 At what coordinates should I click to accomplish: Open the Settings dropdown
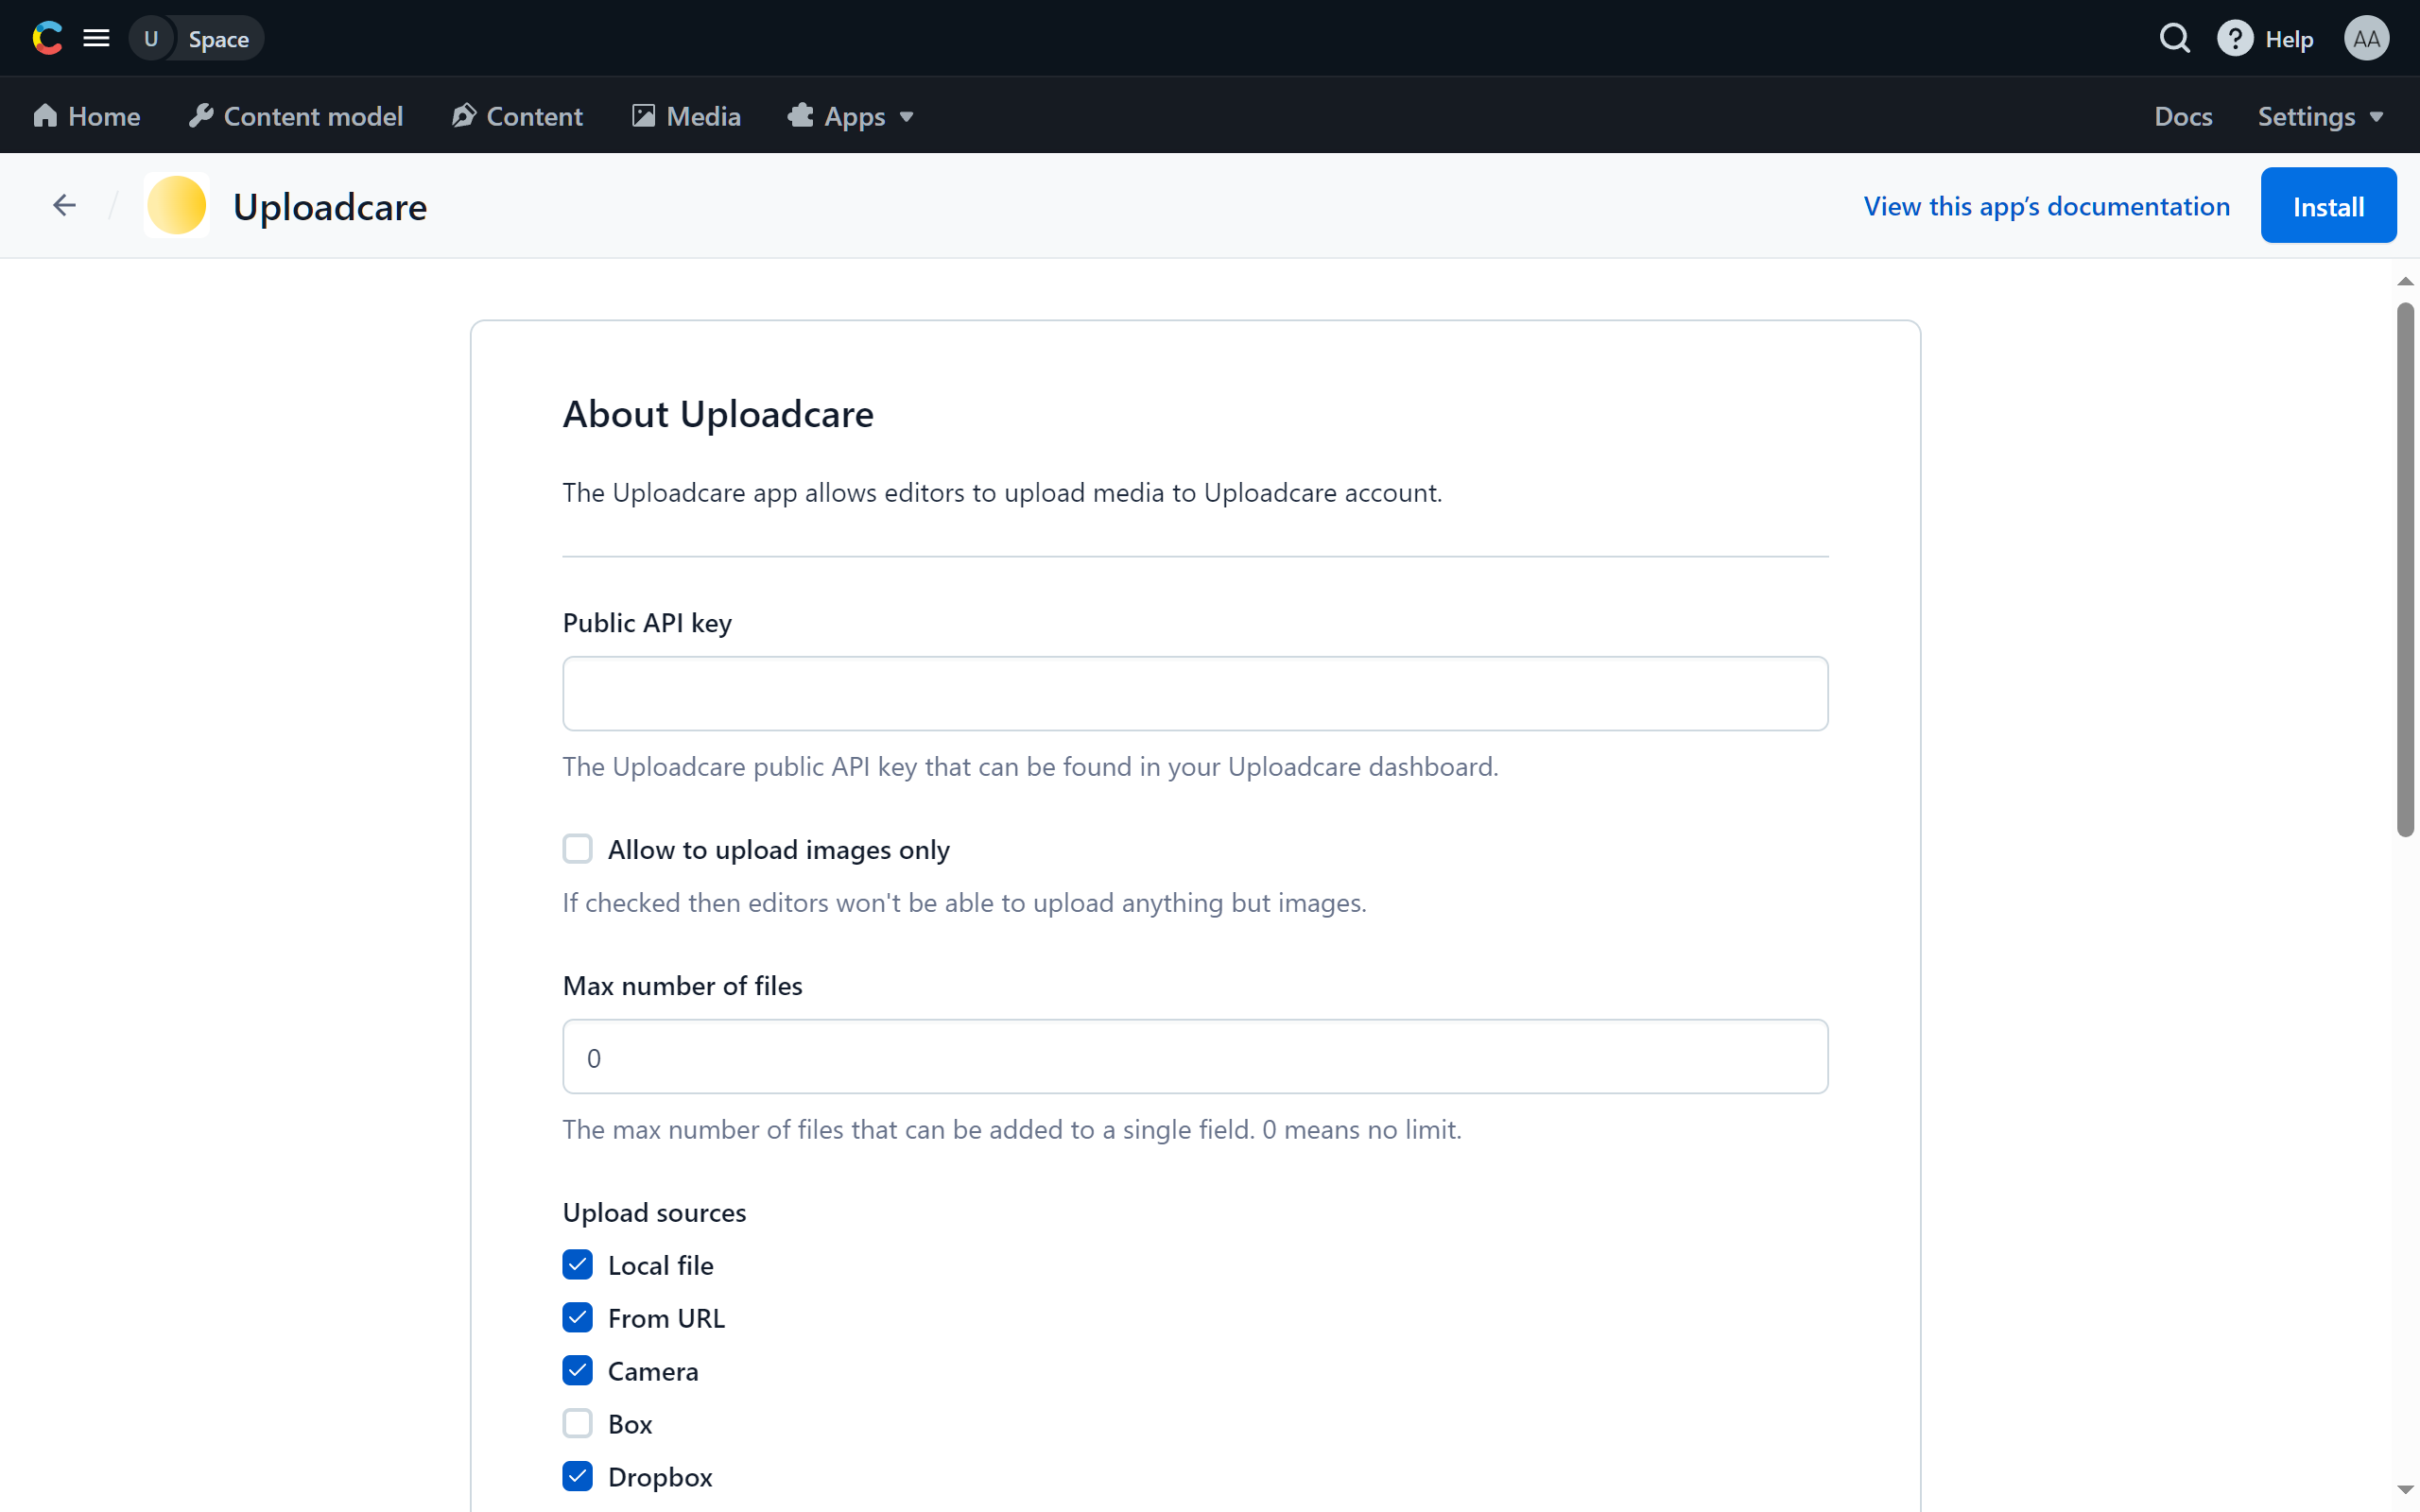[x=2321, y=115]
